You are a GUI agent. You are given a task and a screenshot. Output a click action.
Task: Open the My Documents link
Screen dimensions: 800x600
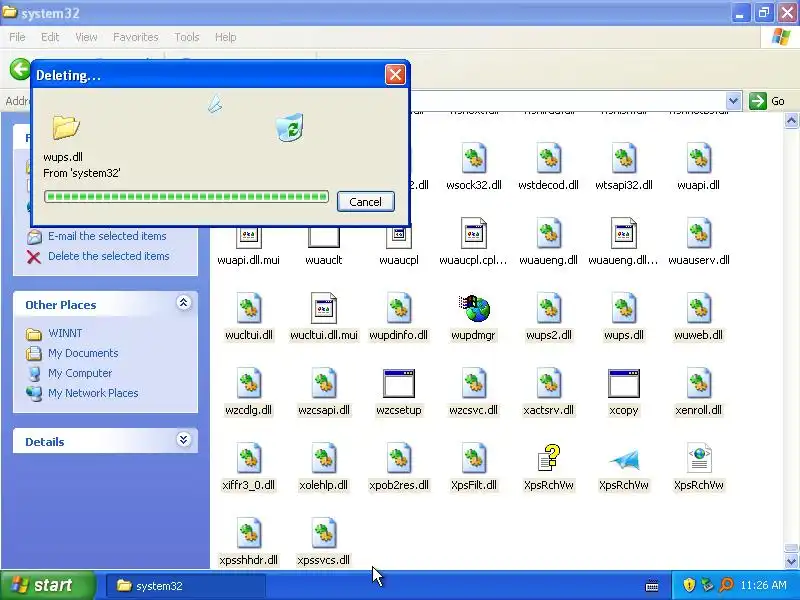[x=83, y=353]
